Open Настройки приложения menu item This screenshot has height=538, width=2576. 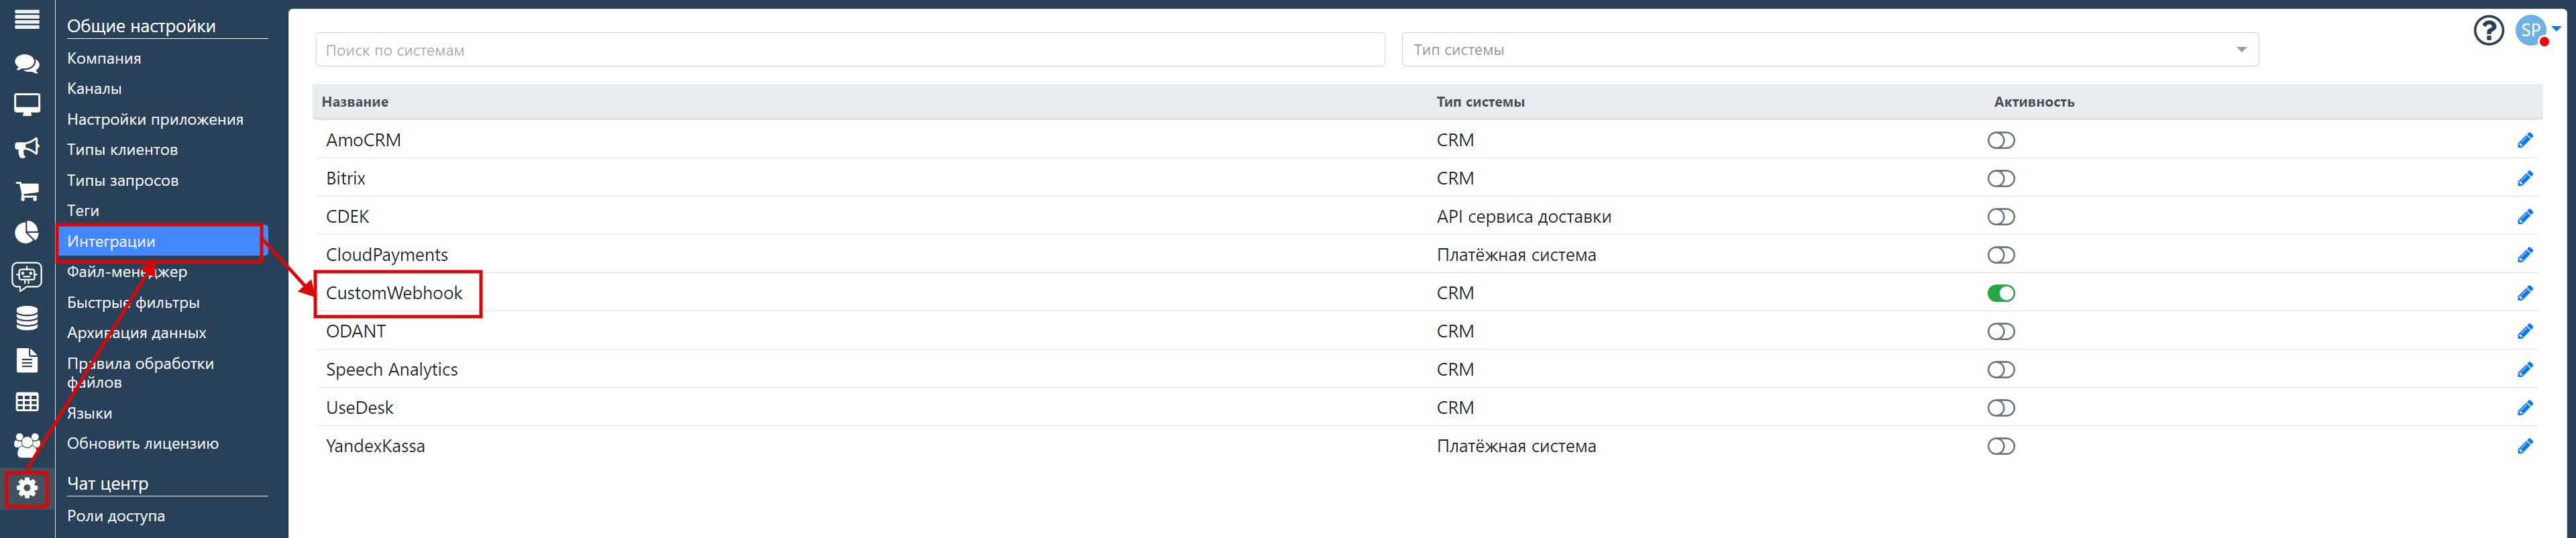[x=155, y=119]
